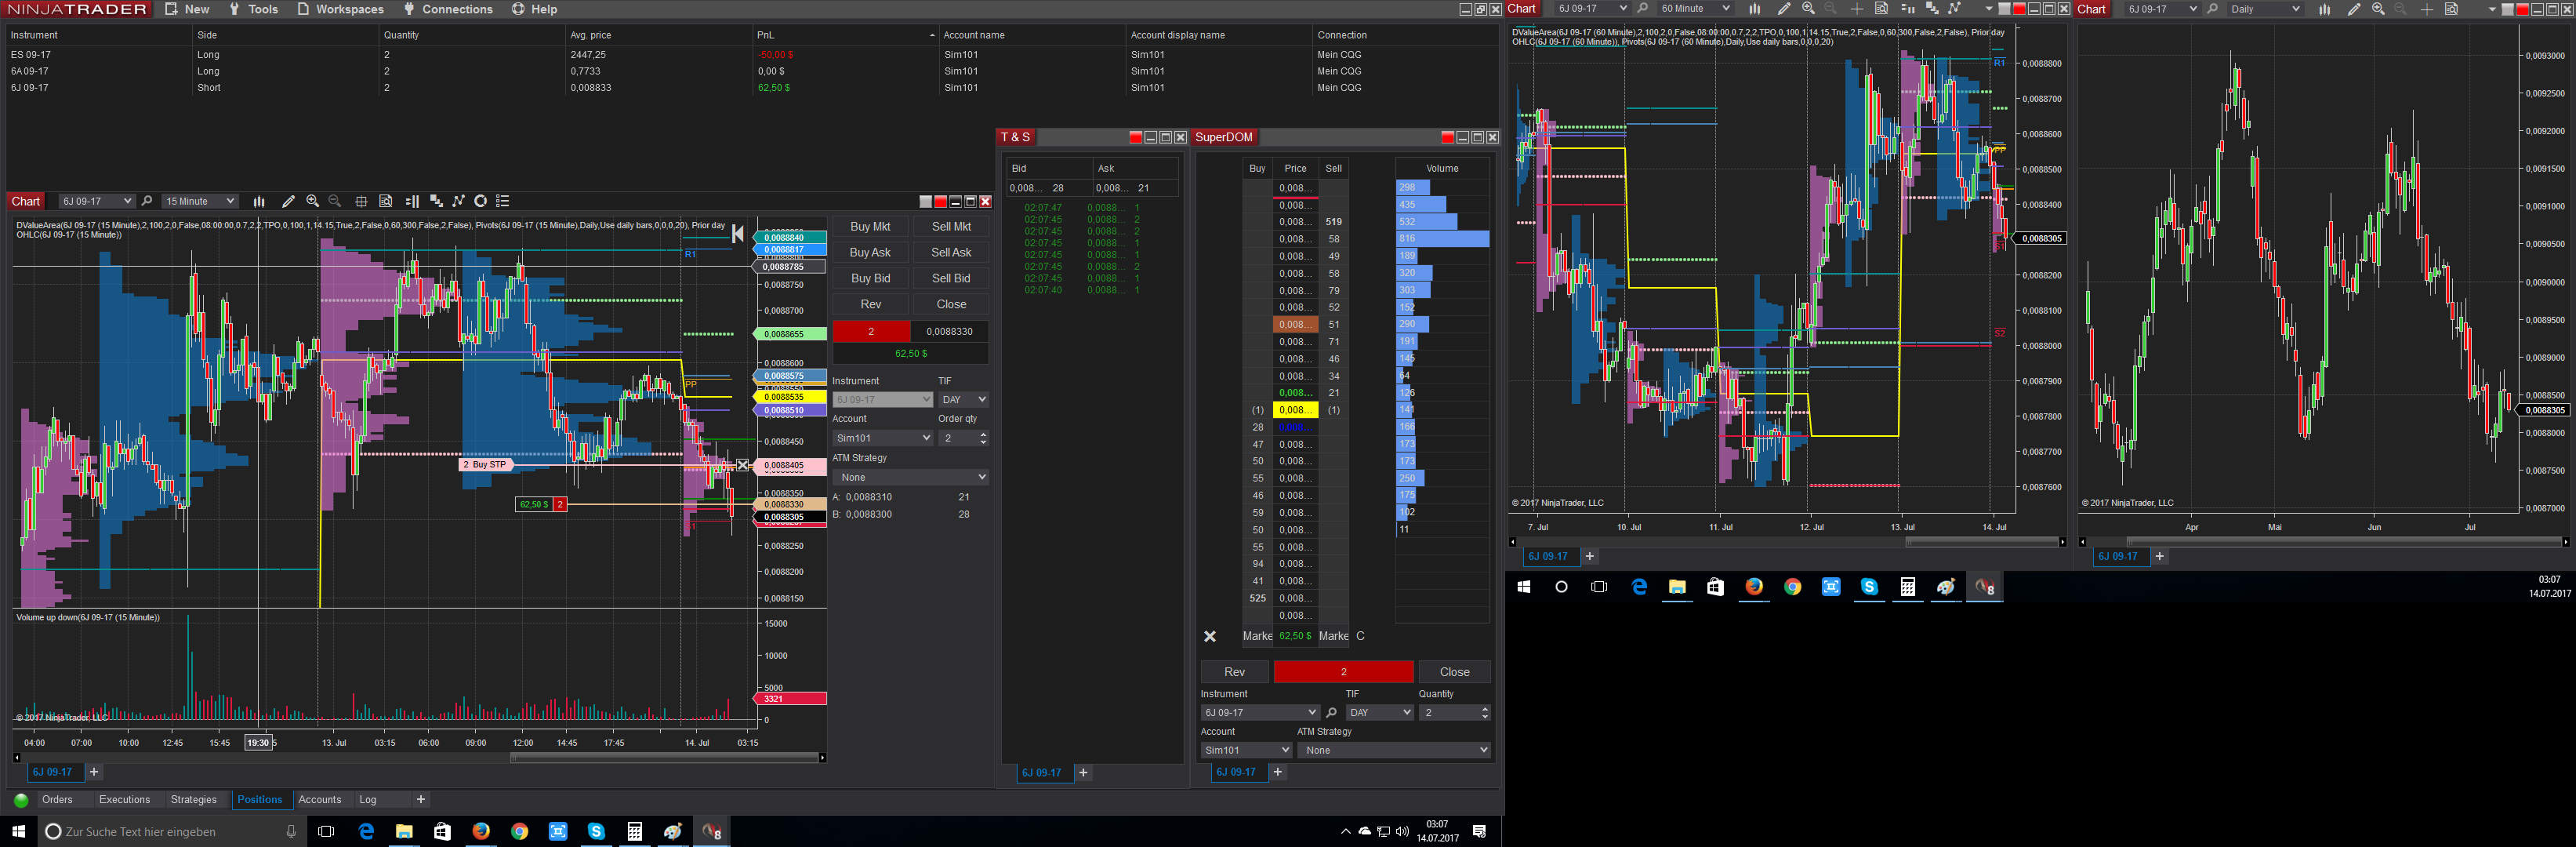Open bar type settings in 60 Minute chart

(x=1754, y=9)
